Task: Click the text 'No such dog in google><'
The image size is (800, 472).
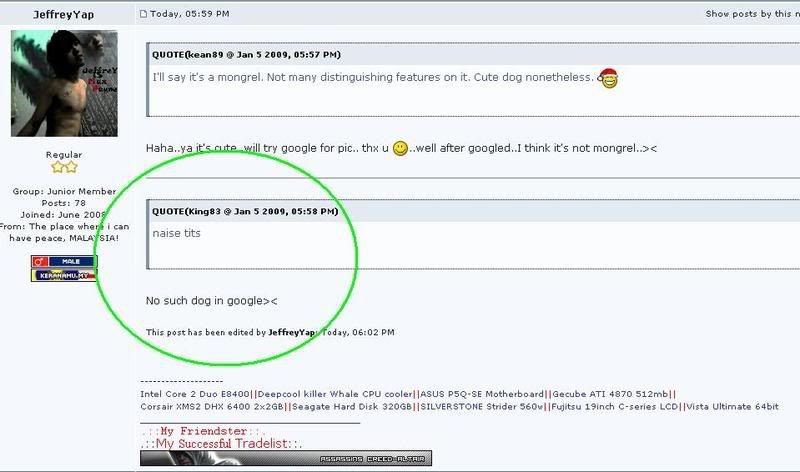Action: (212, 301)
